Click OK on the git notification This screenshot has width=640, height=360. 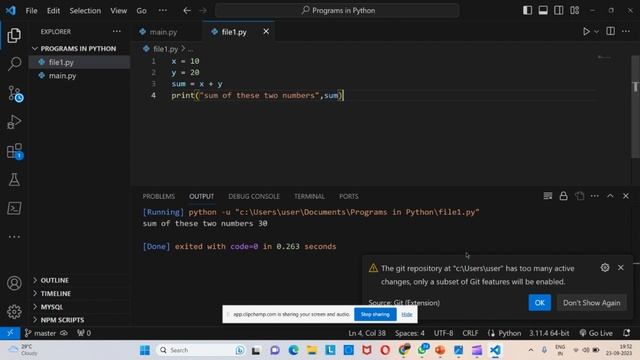click(x=540, y=302)
